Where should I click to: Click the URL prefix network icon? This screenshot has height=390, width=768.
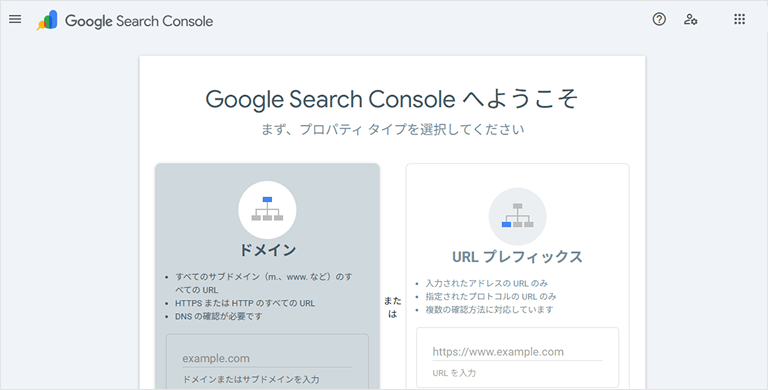518,217
